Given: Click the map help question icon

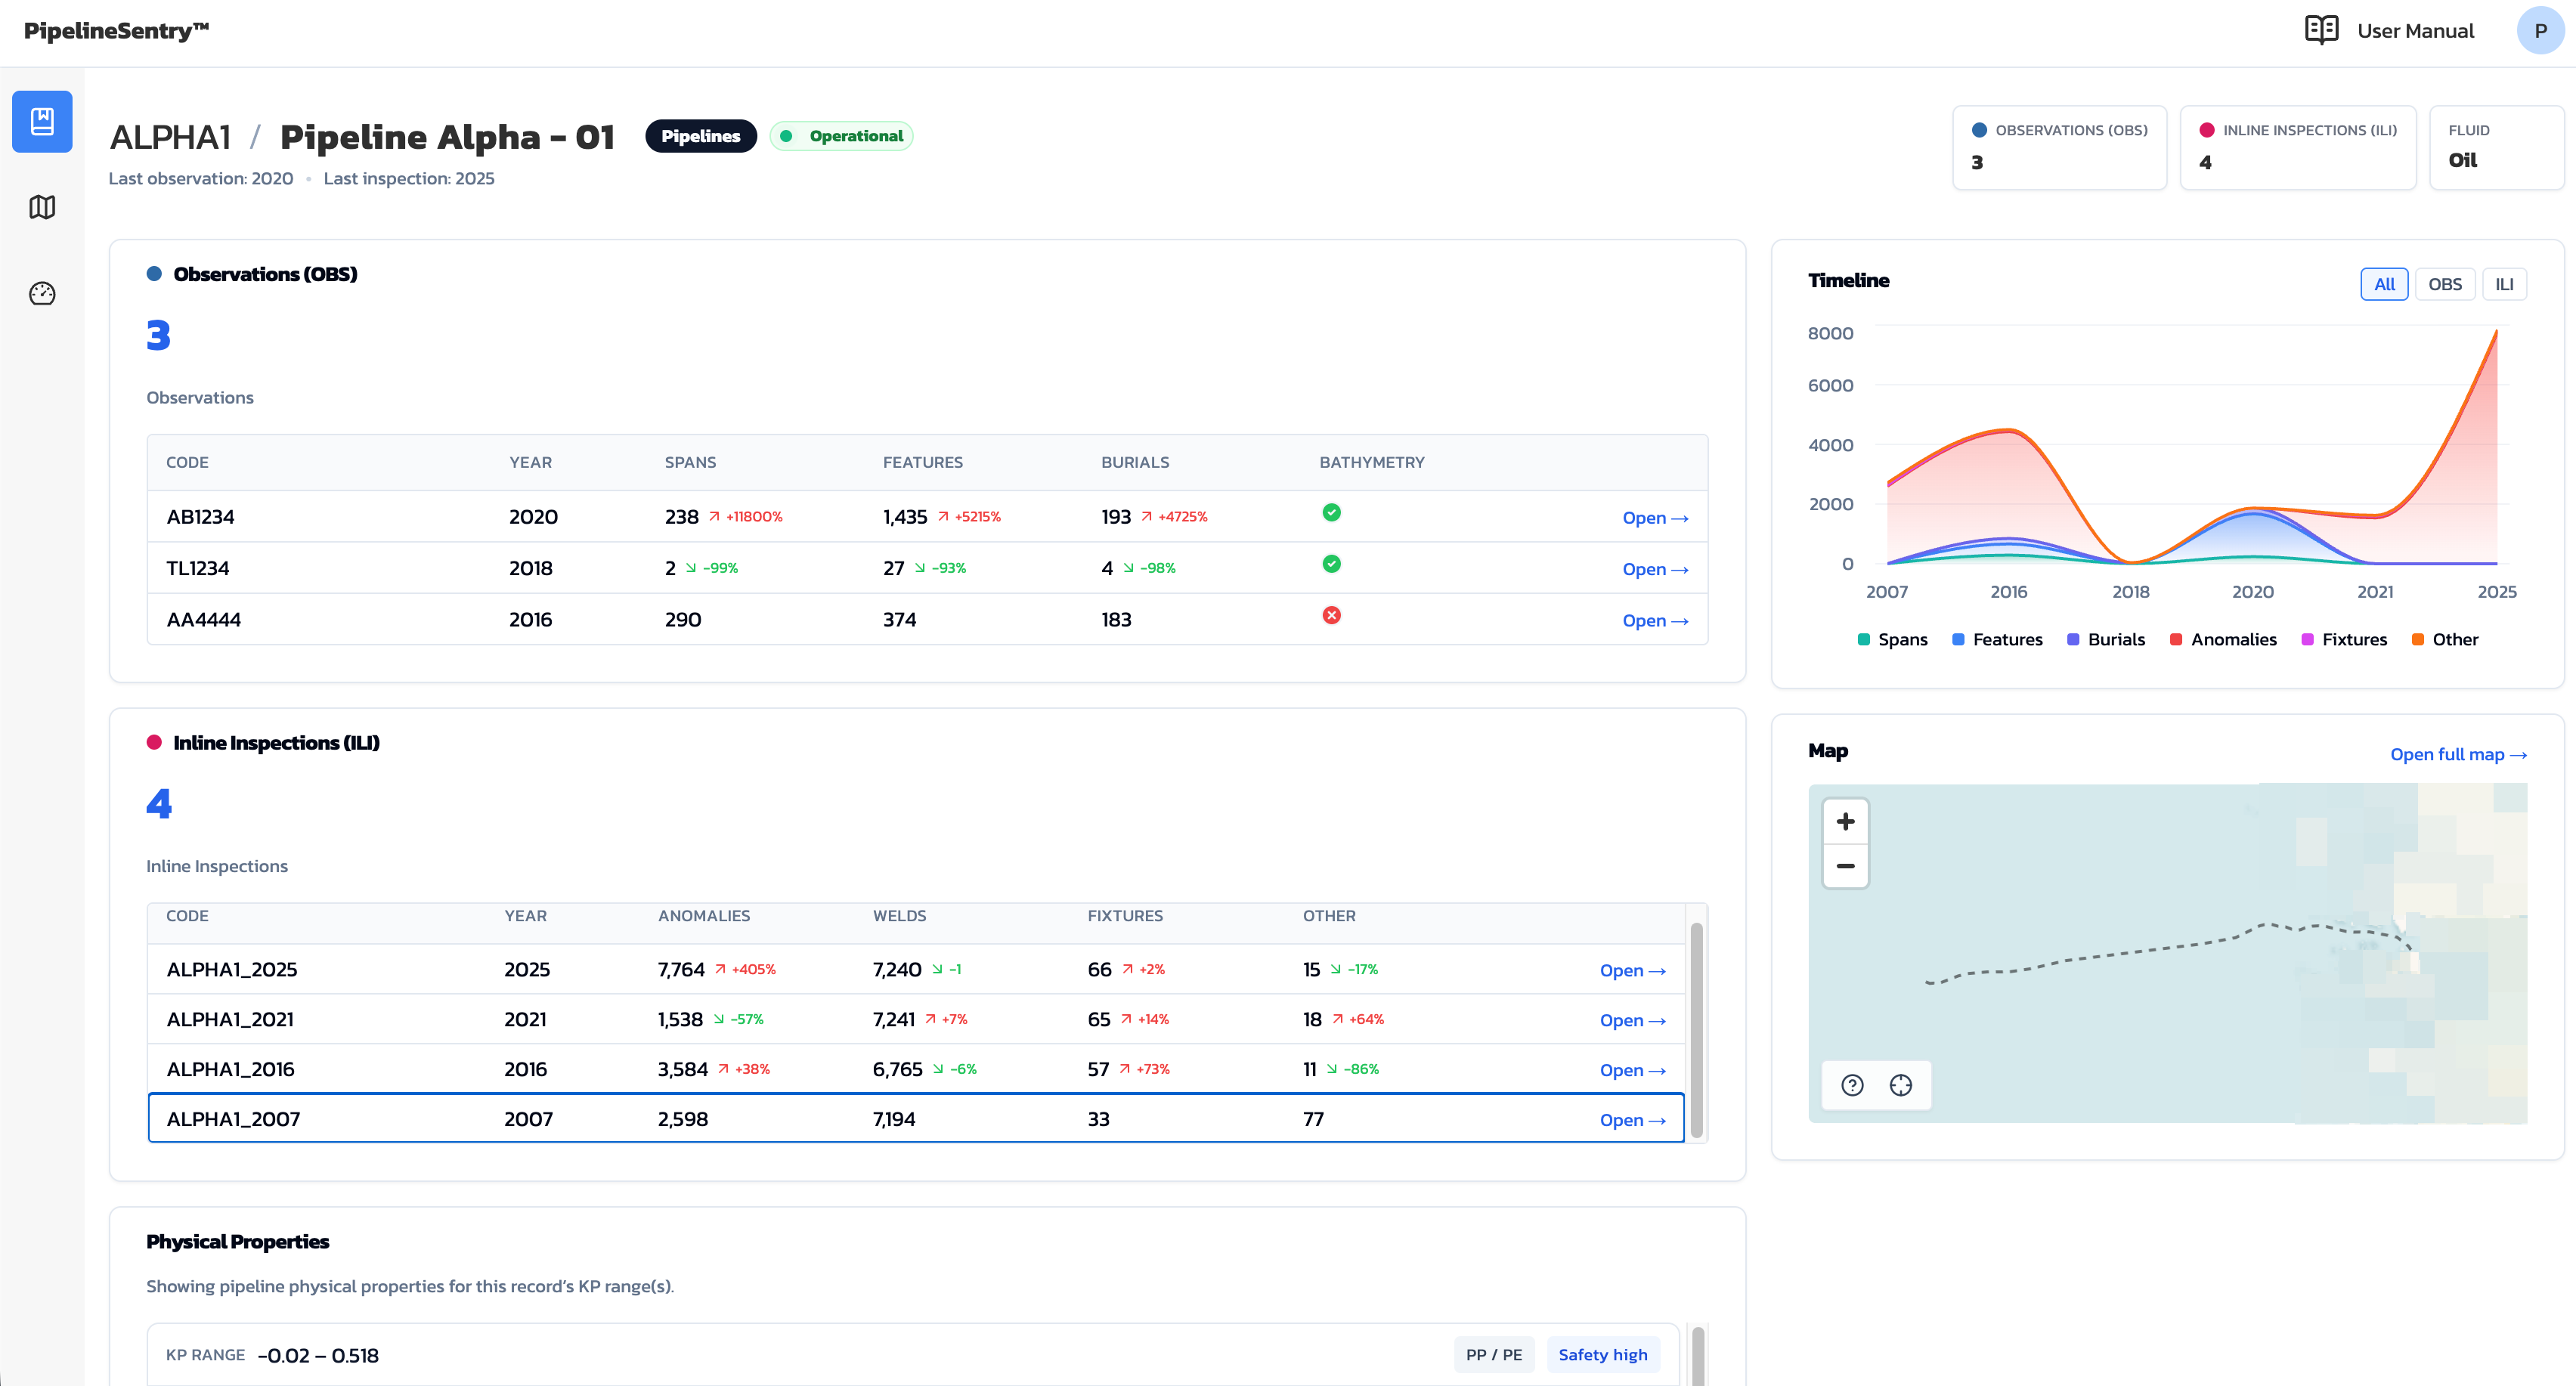Looking at the screenshot, I should (x=1852, y=1085).
